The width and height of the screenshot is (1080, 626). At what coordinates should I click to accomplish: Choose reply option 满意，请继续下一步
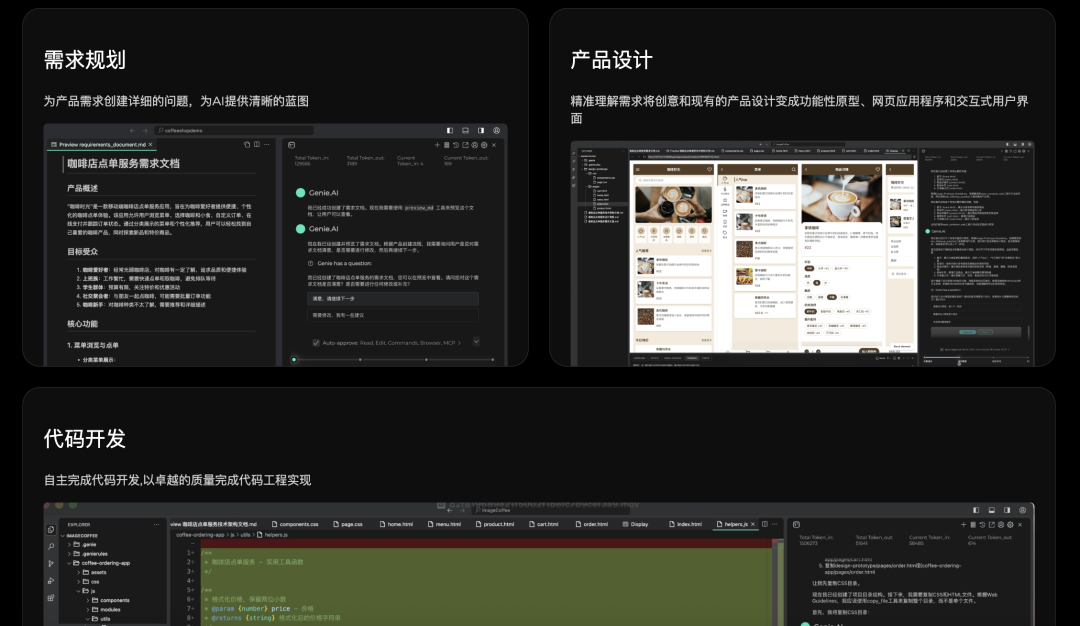point(393,299)
